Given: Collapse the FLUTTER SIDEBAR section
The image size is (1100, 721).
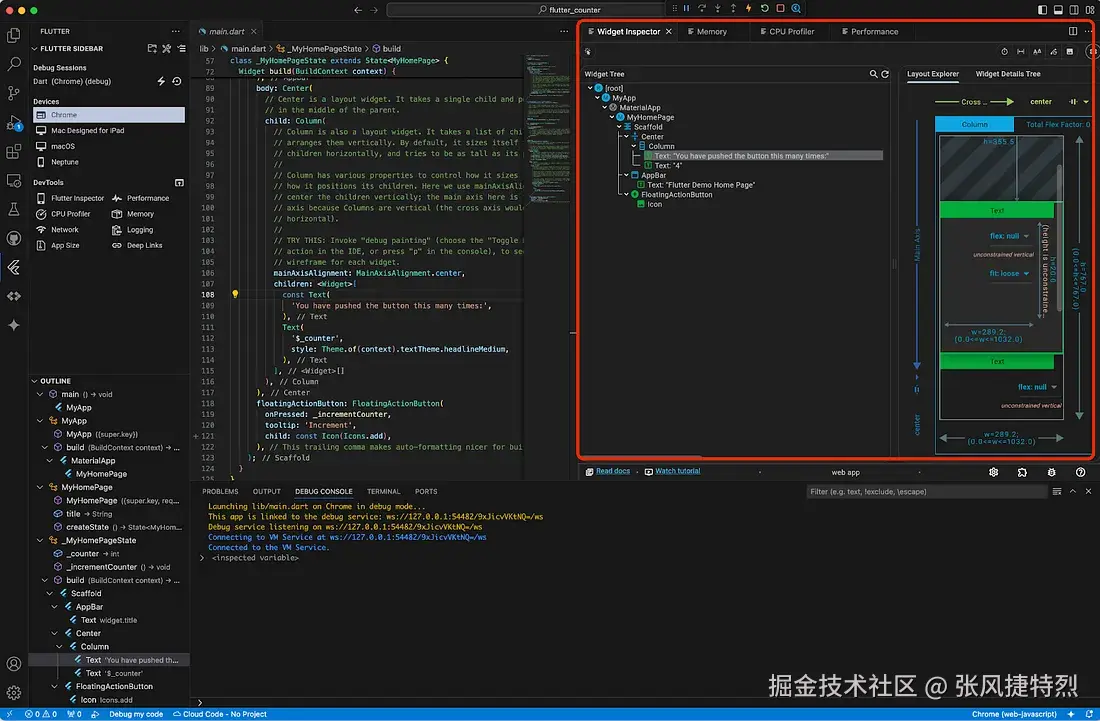Looking at the screenshot, I should pyautogui.click(x=34, y=48).
